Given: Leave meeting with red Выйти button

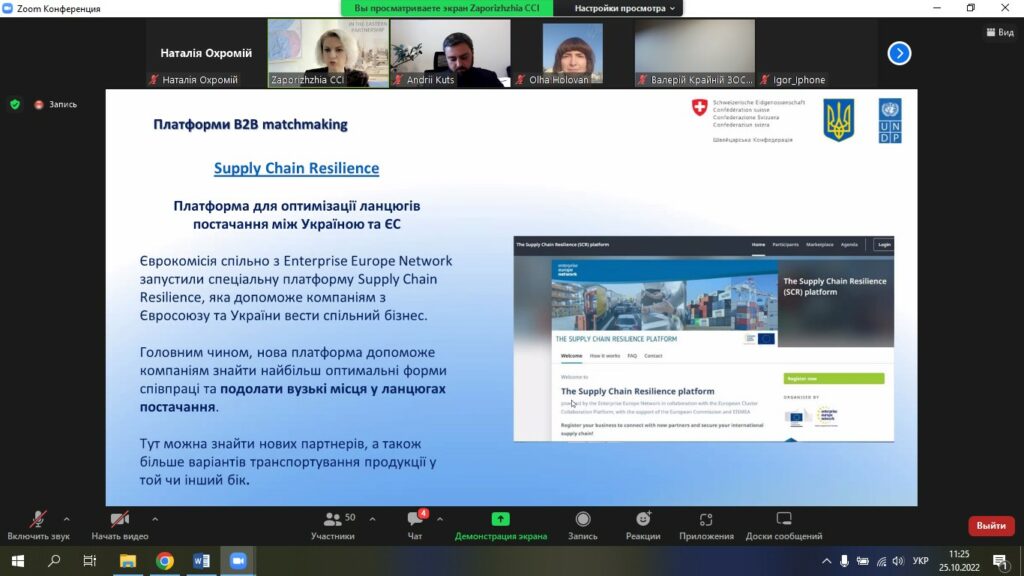Looking at the screenshot, I should [x=991, y=526].
